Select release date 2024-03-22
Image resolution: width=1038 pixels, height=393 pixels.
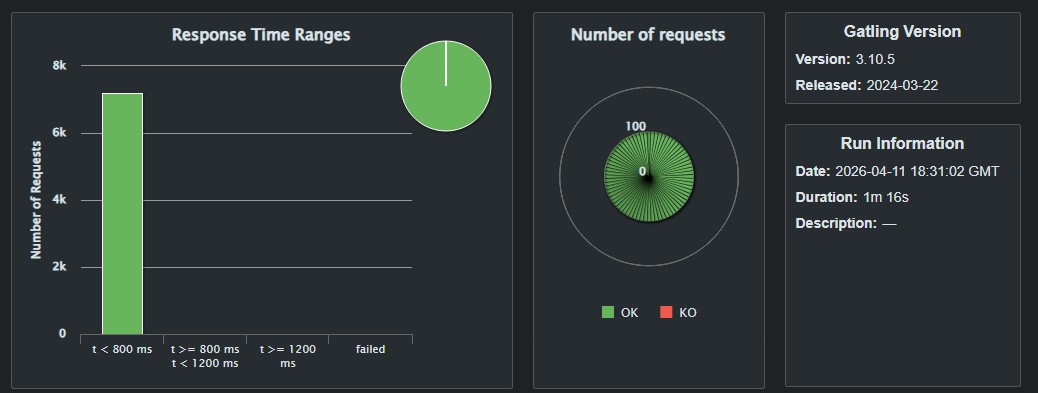pyautogui.click(x=902, y=85)
